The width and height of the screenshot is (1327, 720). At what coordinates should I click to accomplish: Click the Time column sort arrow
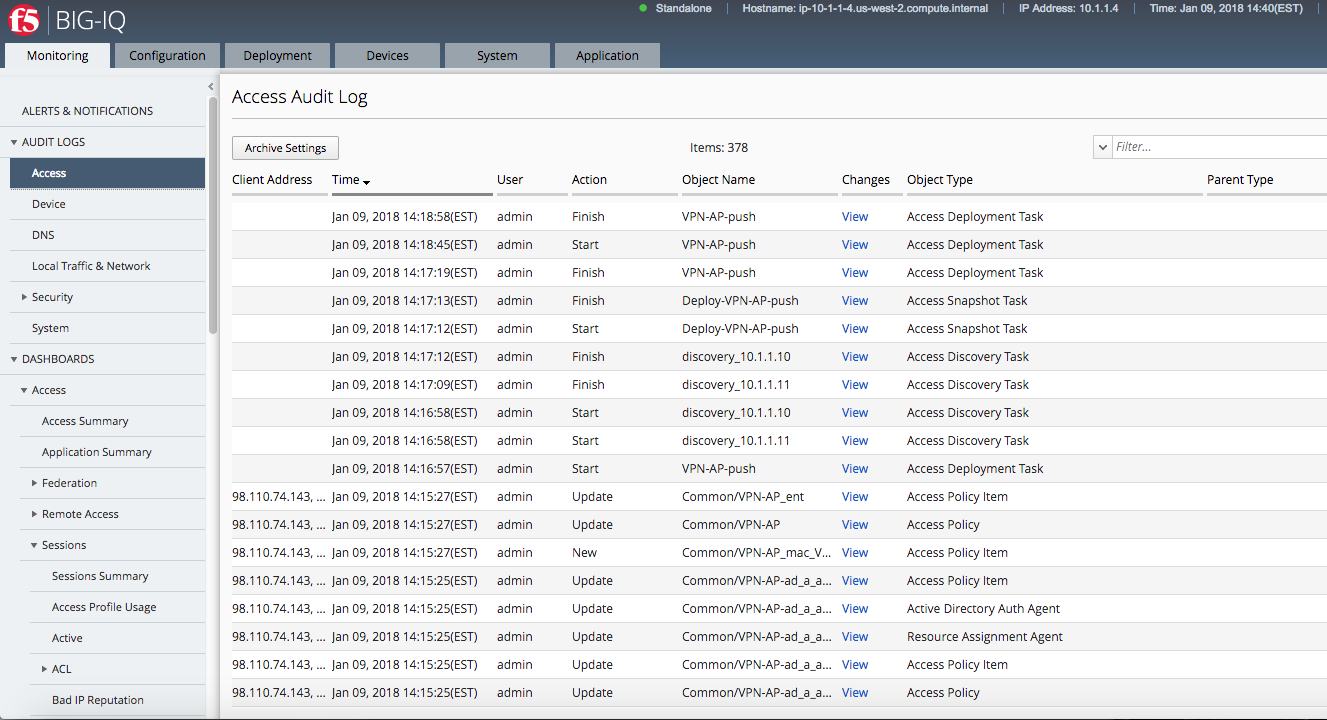[x=367, y=181]
